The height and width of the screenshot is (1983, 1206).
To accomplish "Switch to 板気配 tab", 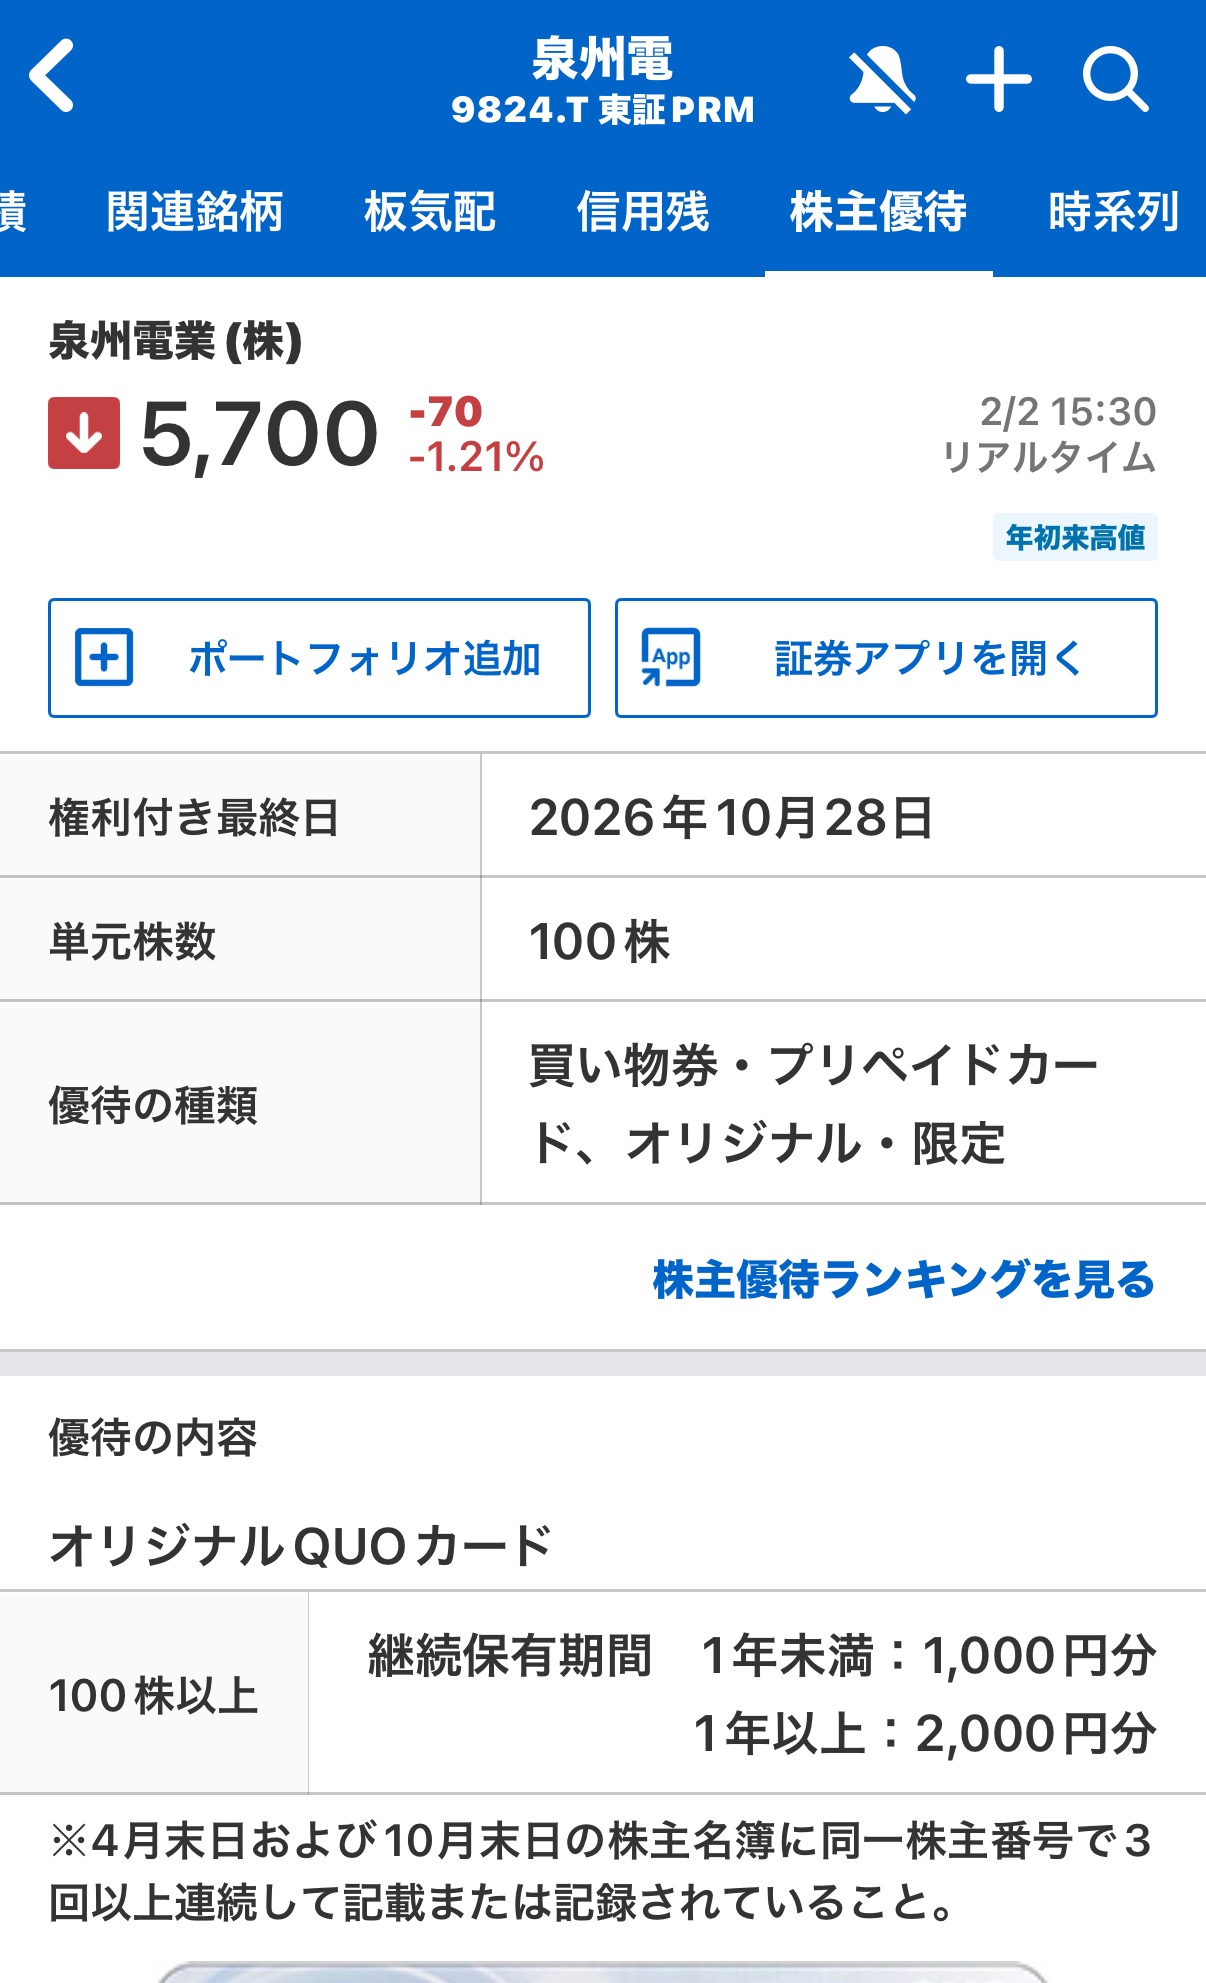I will (x=430, y=212).
